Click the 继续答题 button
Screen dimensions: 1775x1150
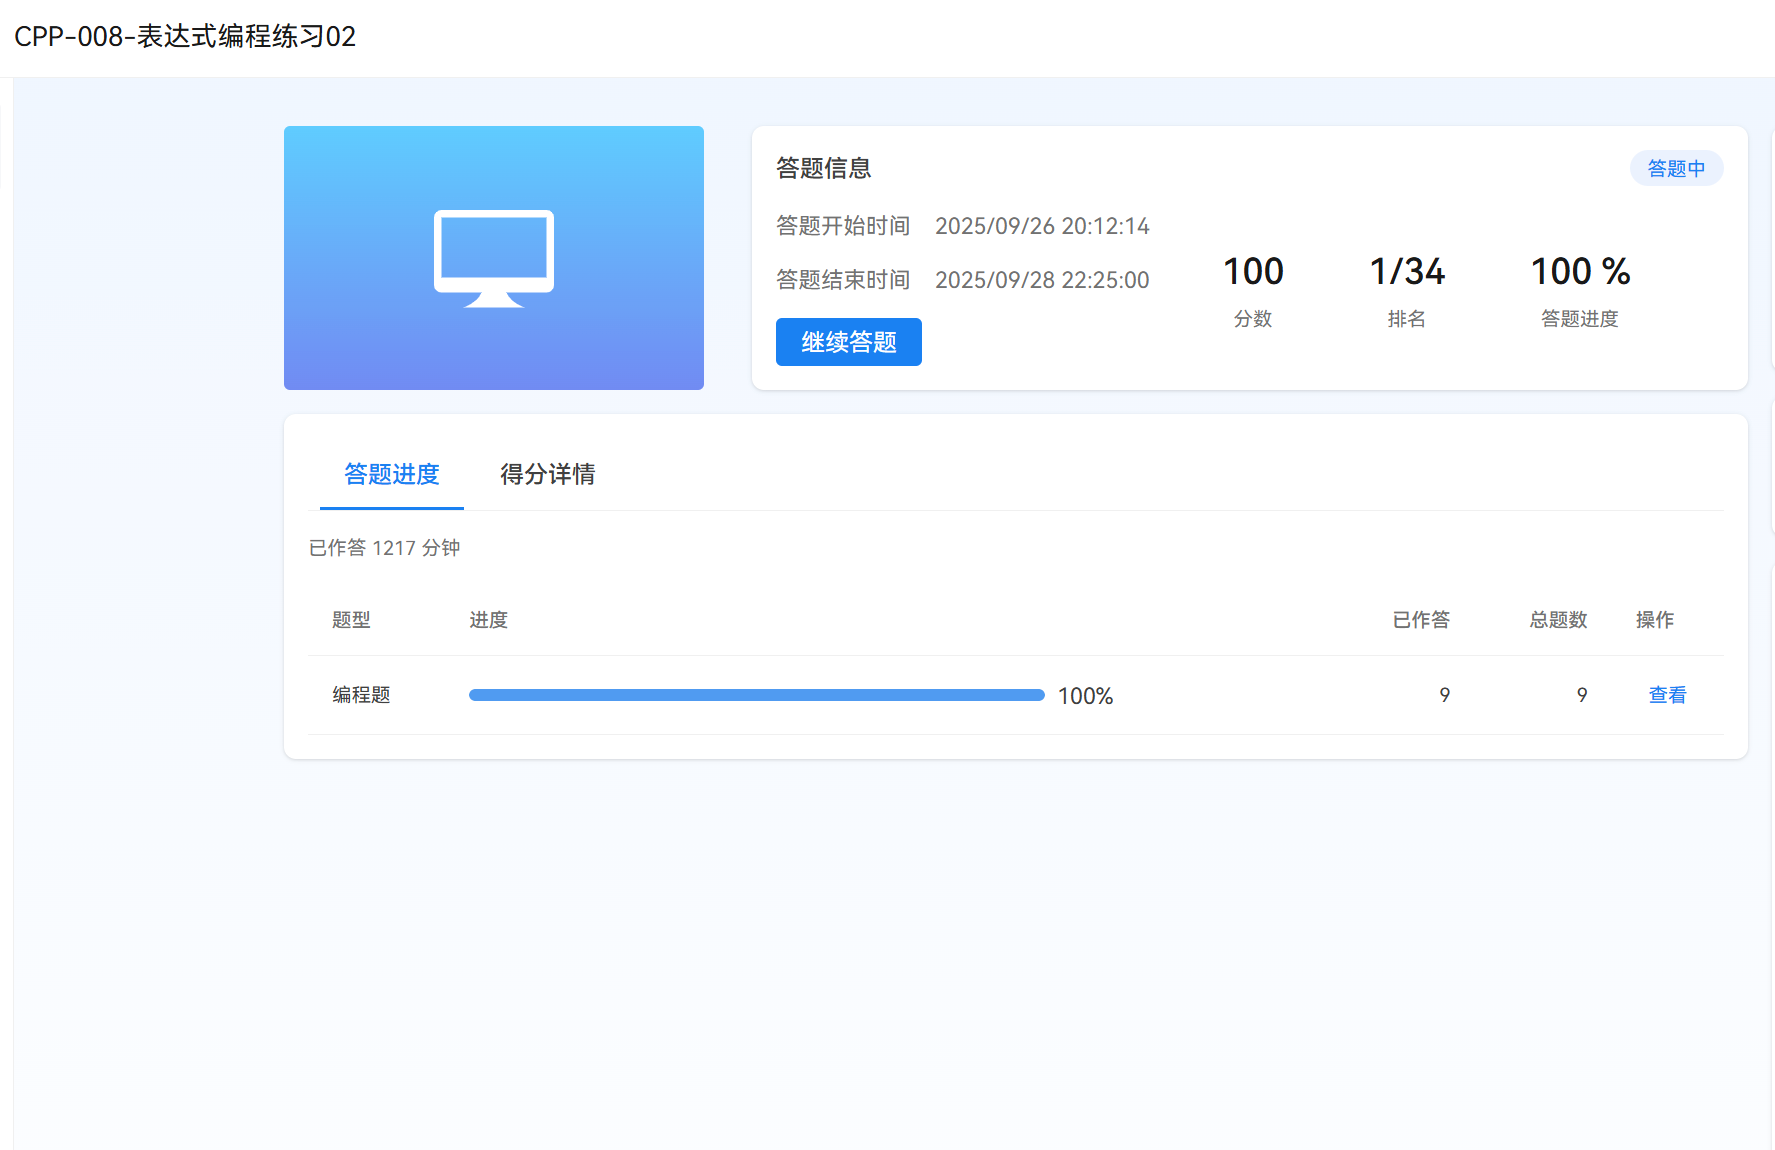point(848,342)
